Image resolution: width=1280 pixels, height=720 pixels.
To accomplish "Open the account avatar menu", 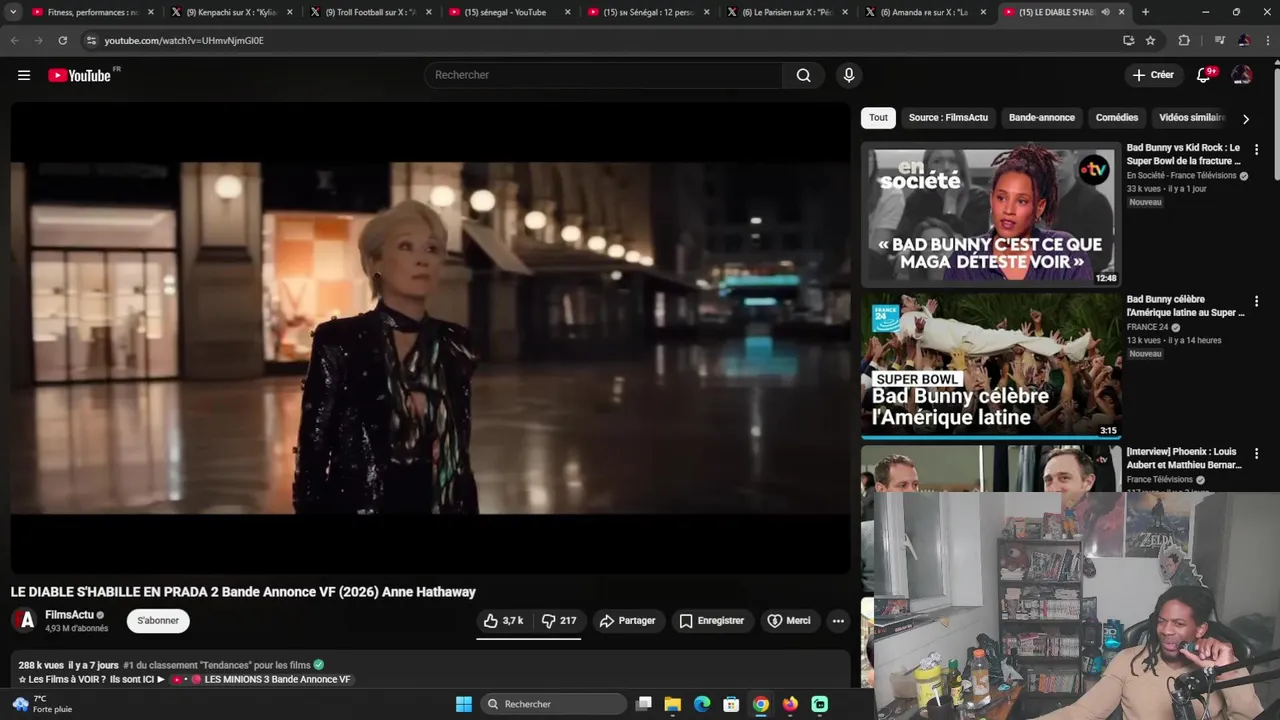I will click(1242, 75).
